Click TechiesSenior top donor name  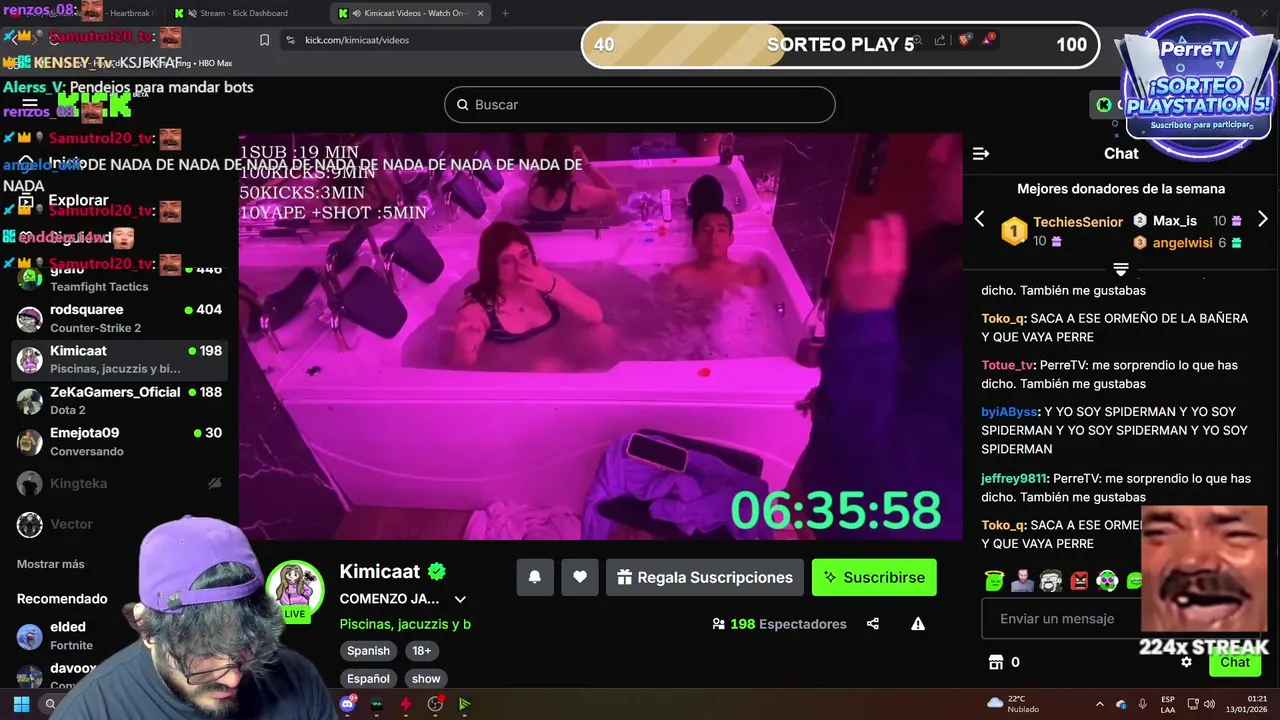tap(1078, 222)
